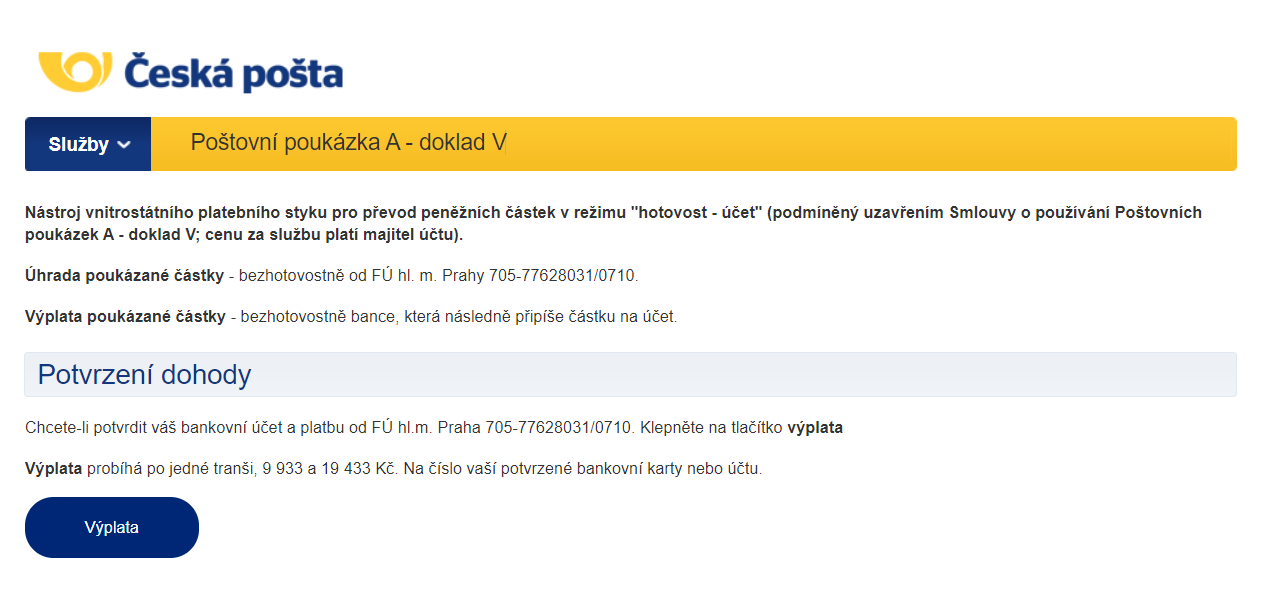Click the Česká pošta wordmark

point(234,73)
